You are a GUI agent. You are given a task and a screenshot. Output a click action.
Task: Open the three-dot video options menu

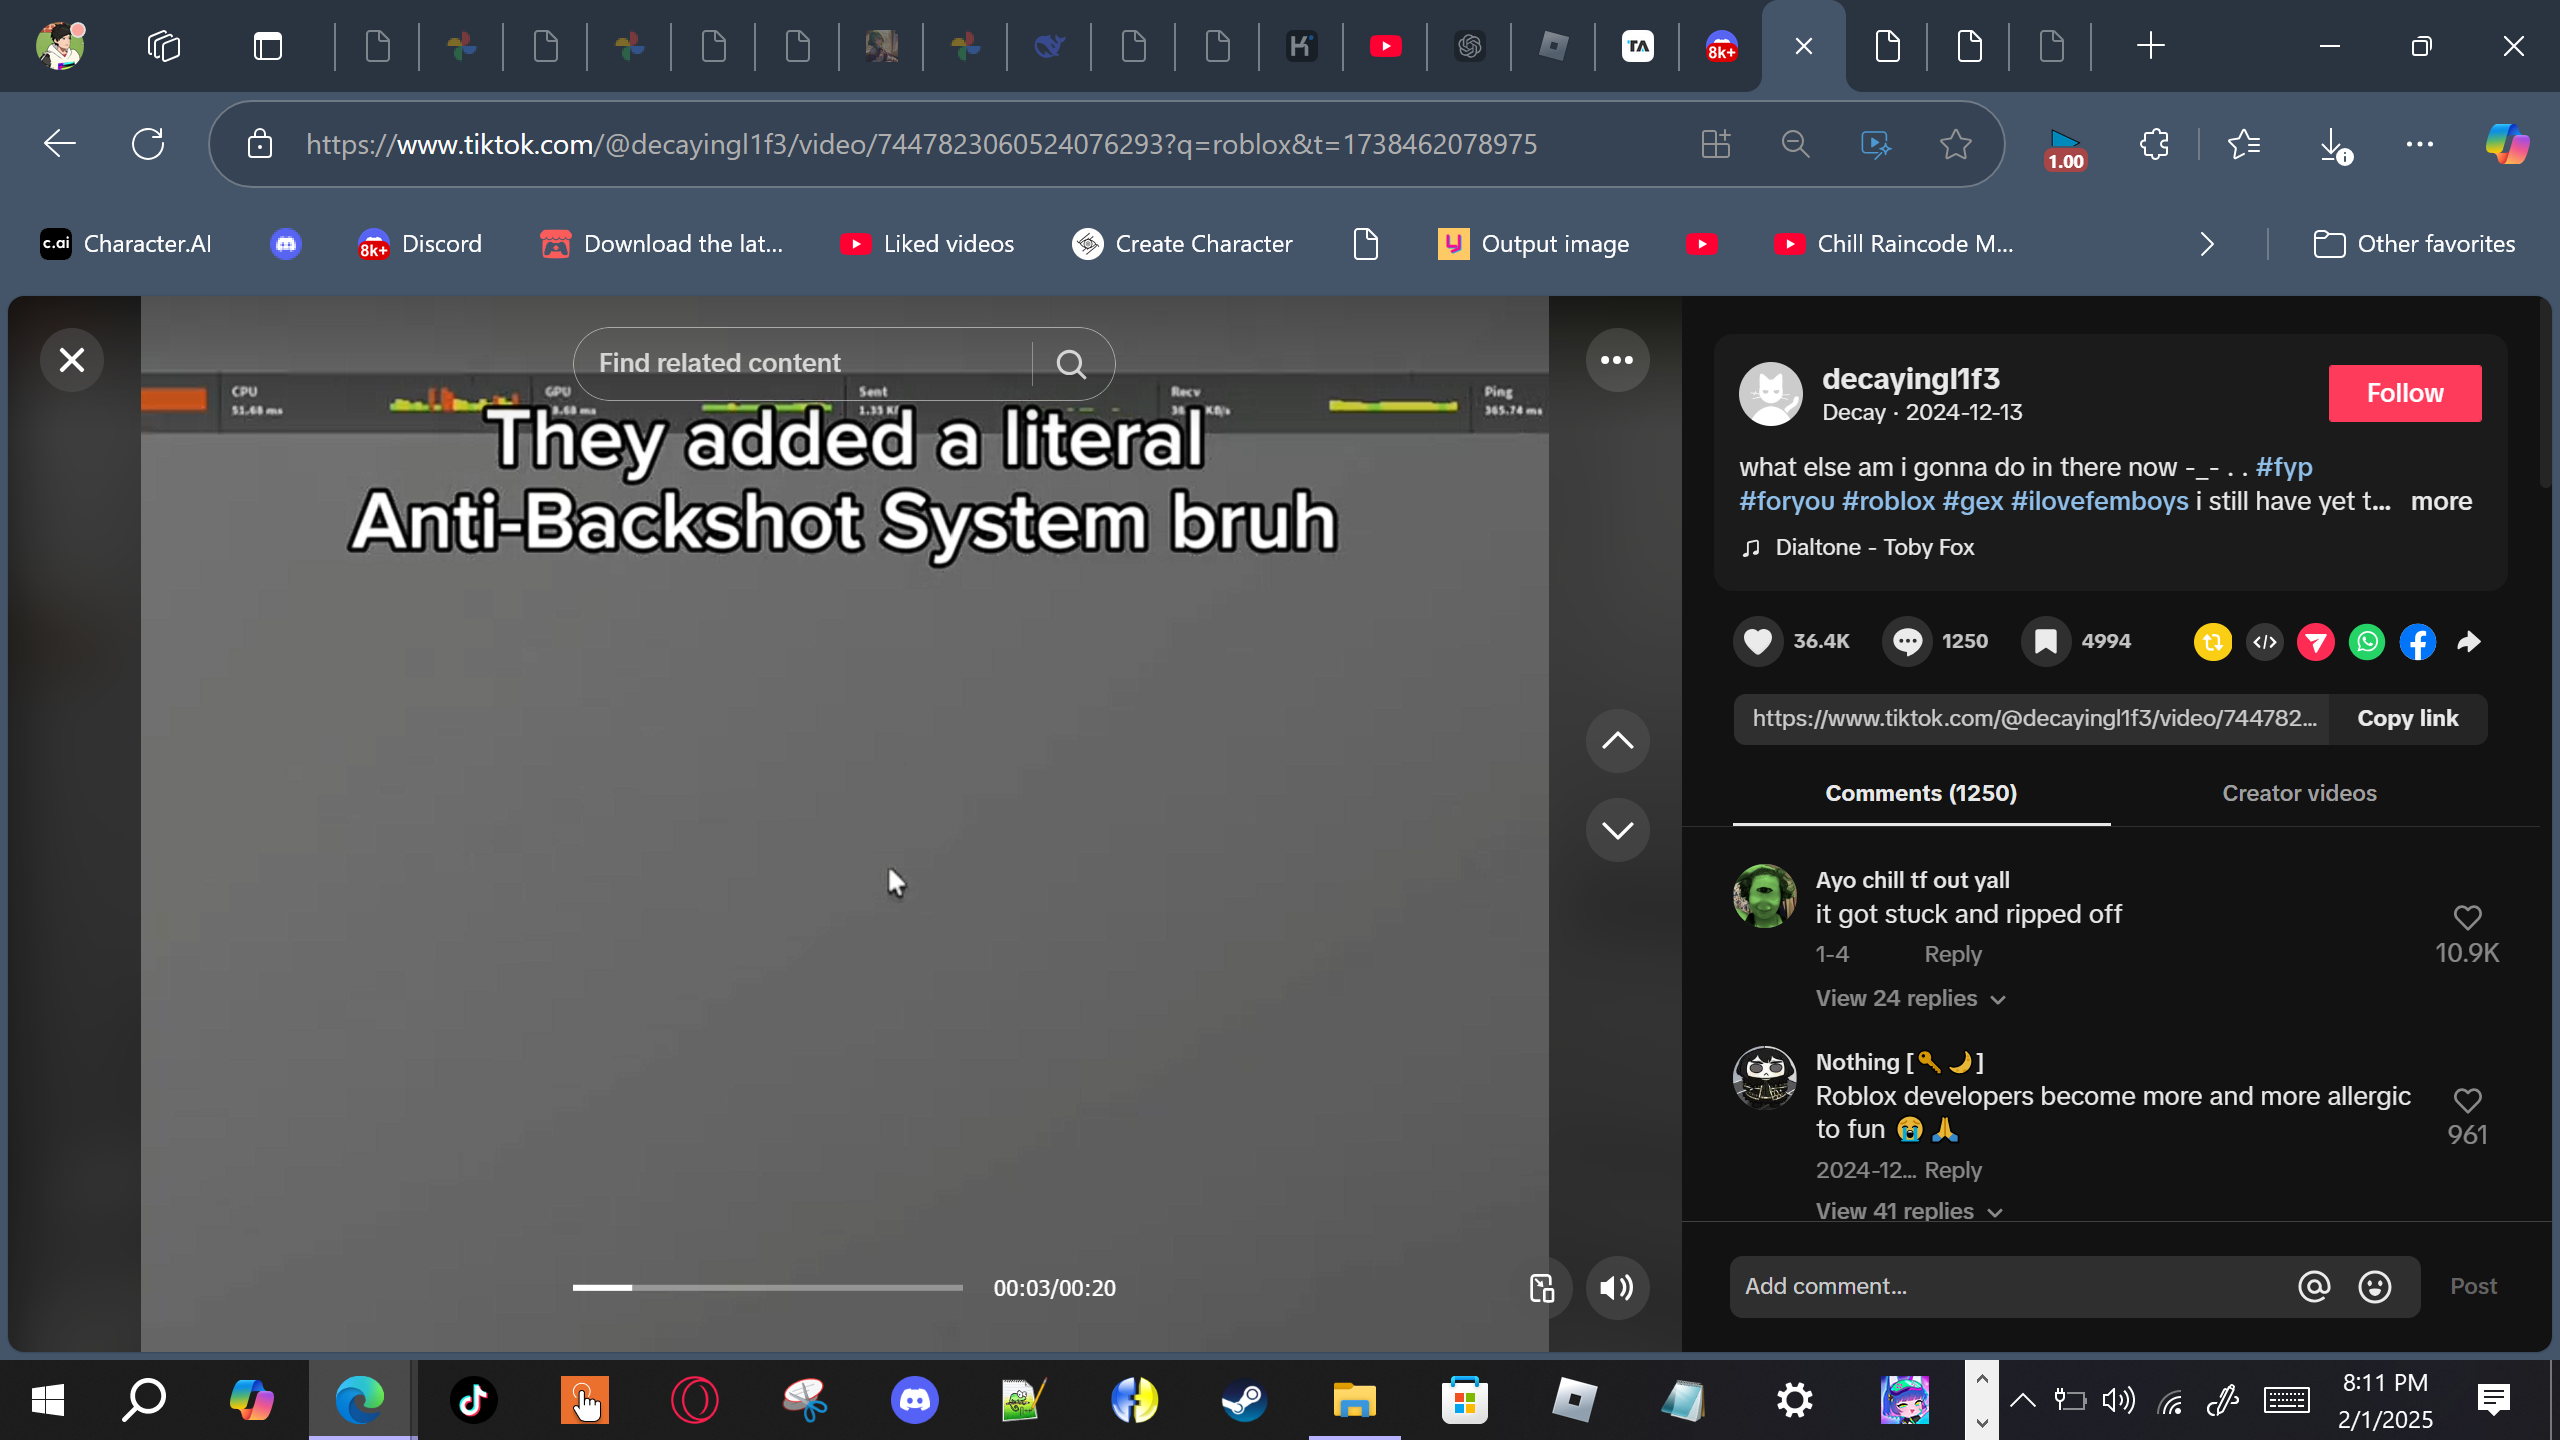point(1616,360)
